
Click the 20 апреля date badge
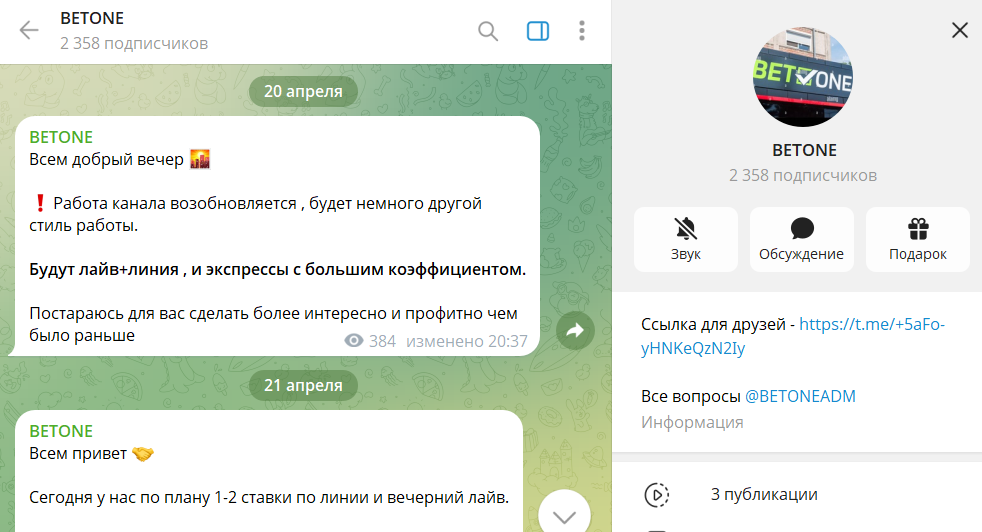[x=303, y=91]
